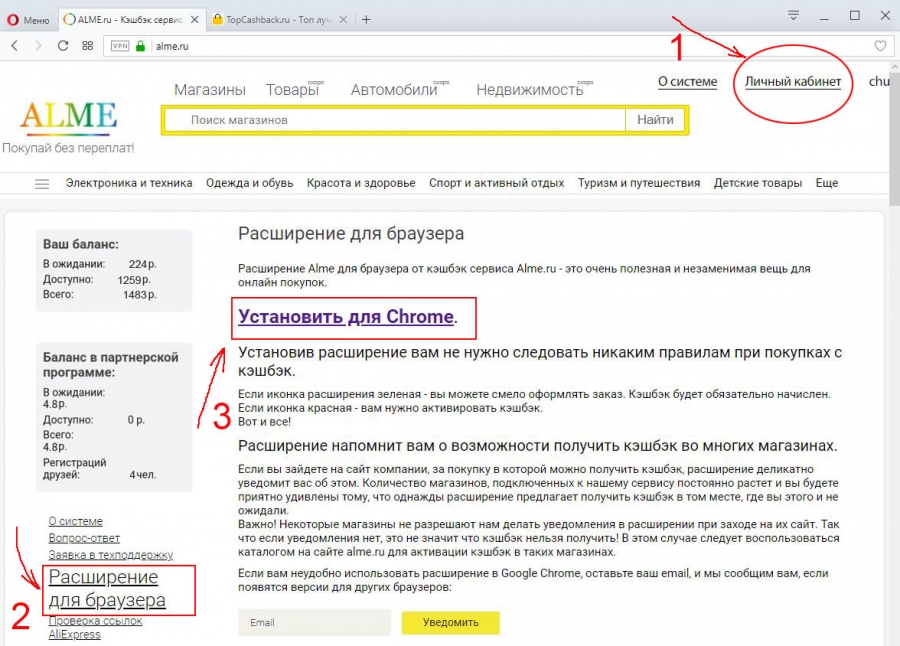Focus the address bar showing alme.ru
The height and width of the screenshot is (646, 900).
click(498, 46)
